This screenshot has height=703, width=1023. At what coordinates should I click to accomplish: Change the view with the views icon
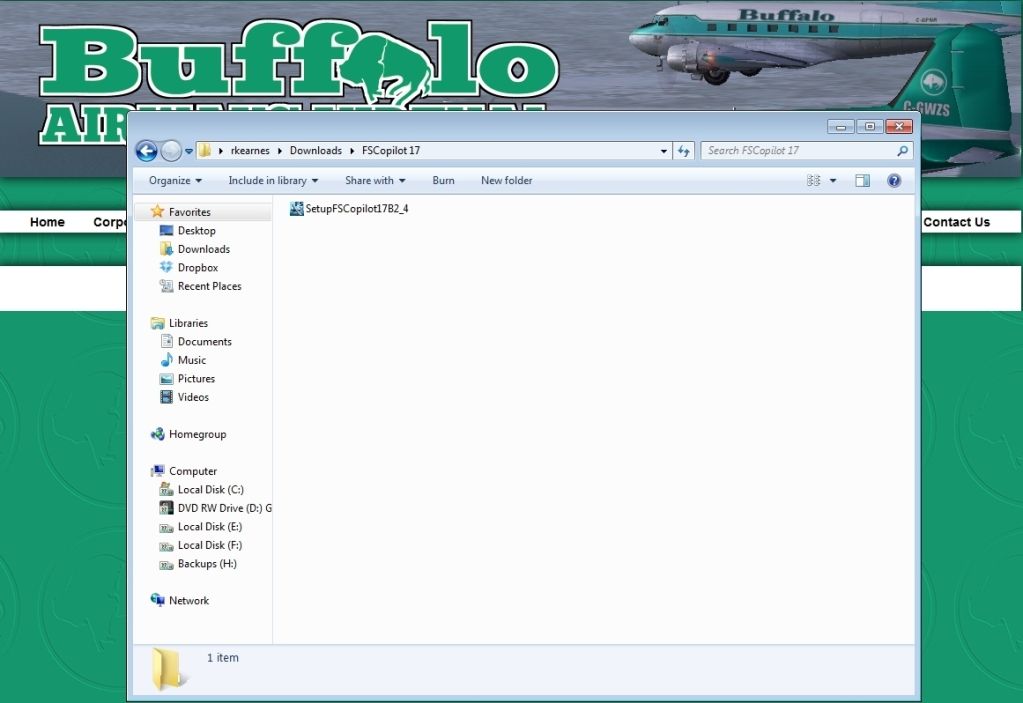[x=814, y=181]
